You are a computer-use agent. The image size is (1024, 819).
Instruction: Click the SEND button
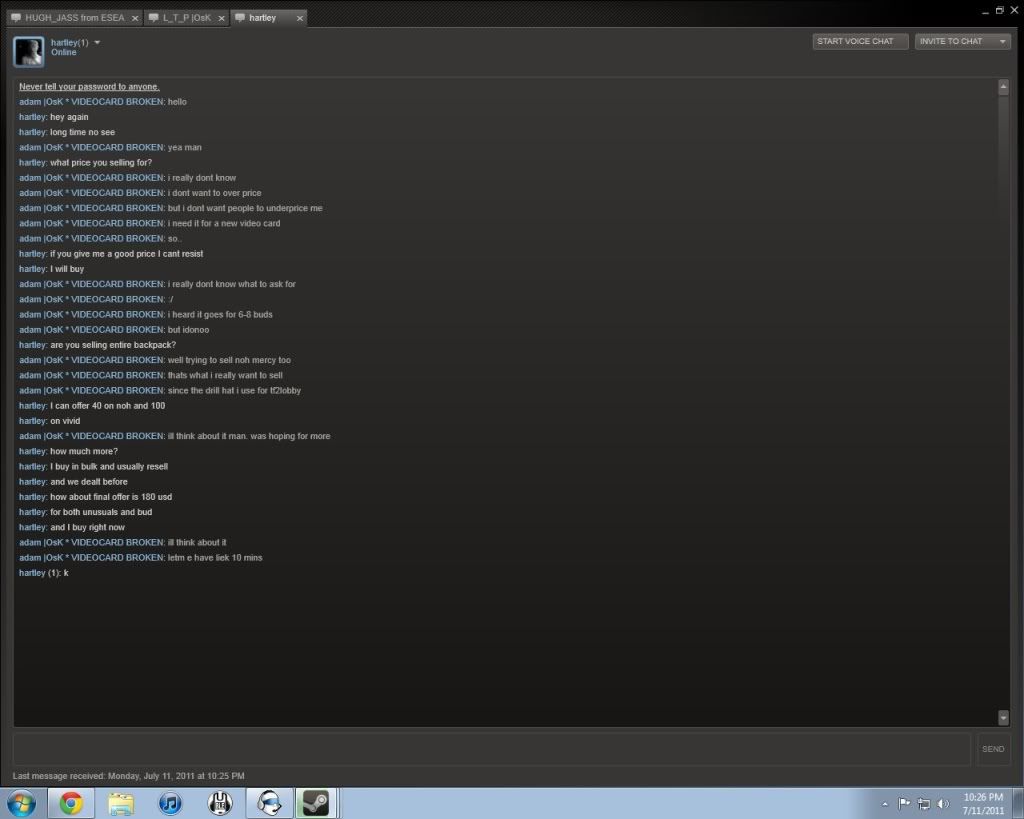(x=993, y=749)
